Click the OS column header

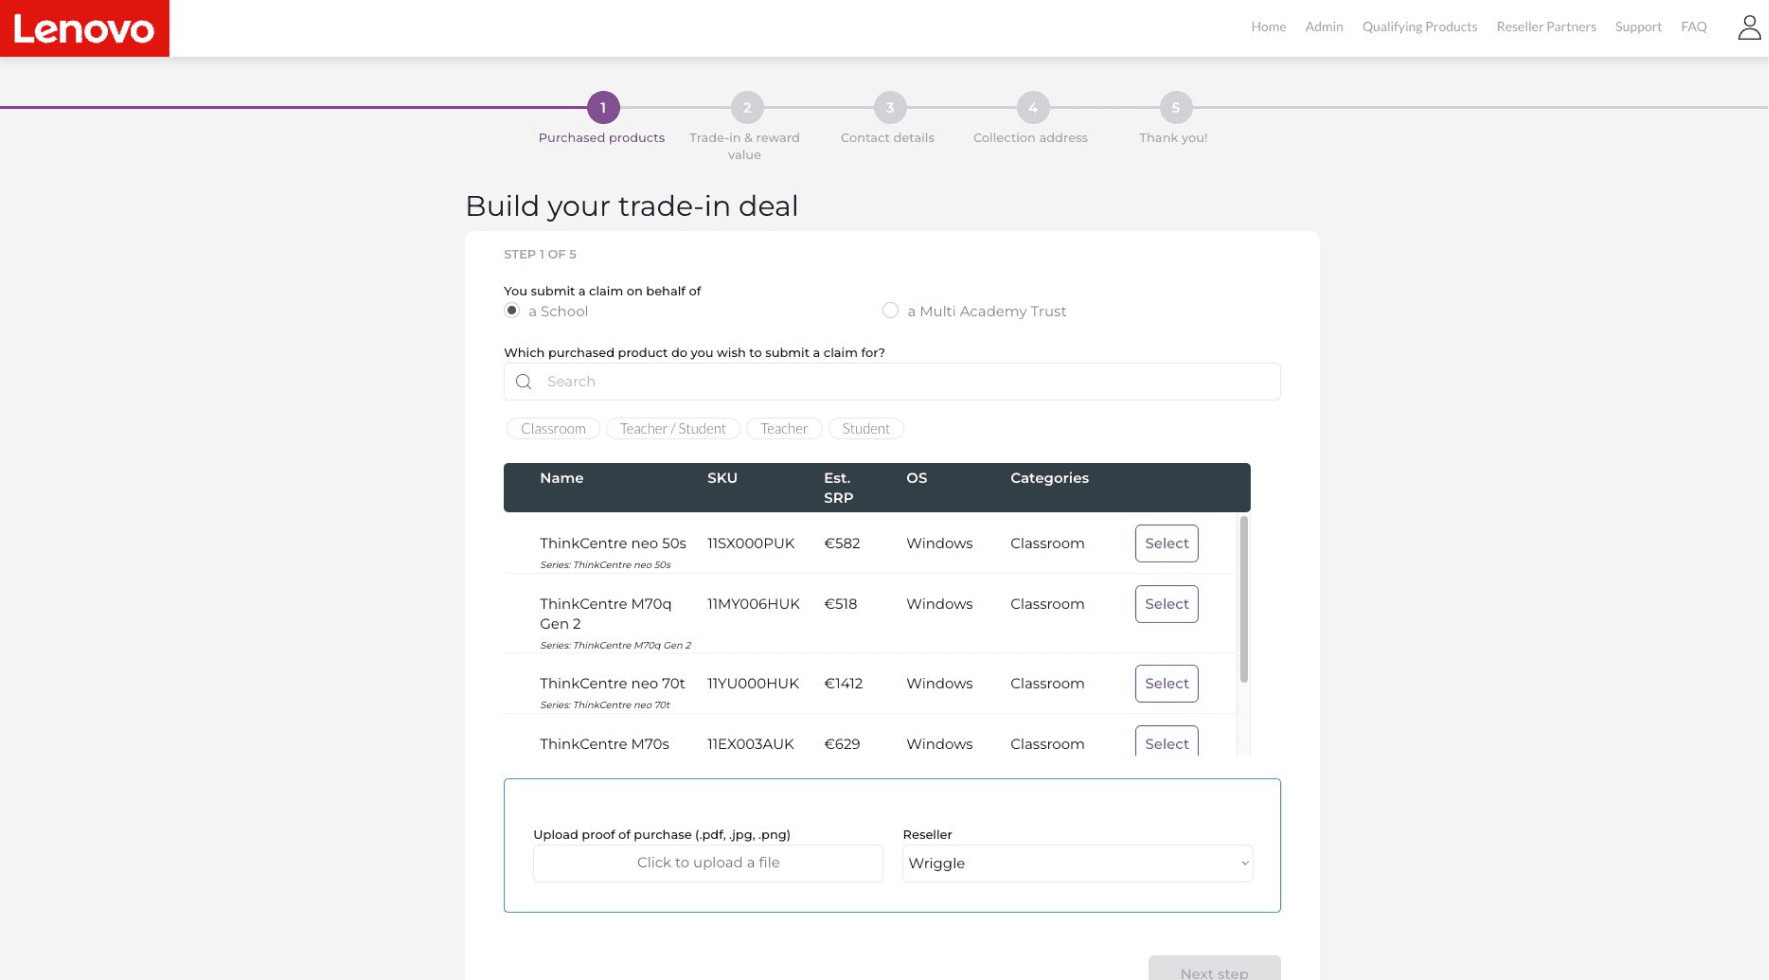917,478
